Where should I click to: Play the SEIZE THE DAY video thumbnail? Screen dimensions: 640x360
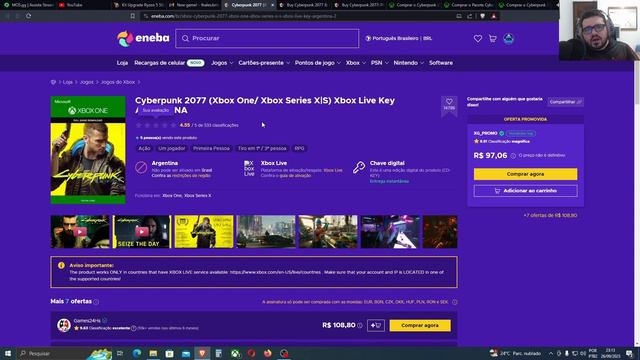click(x=142, y=232)
